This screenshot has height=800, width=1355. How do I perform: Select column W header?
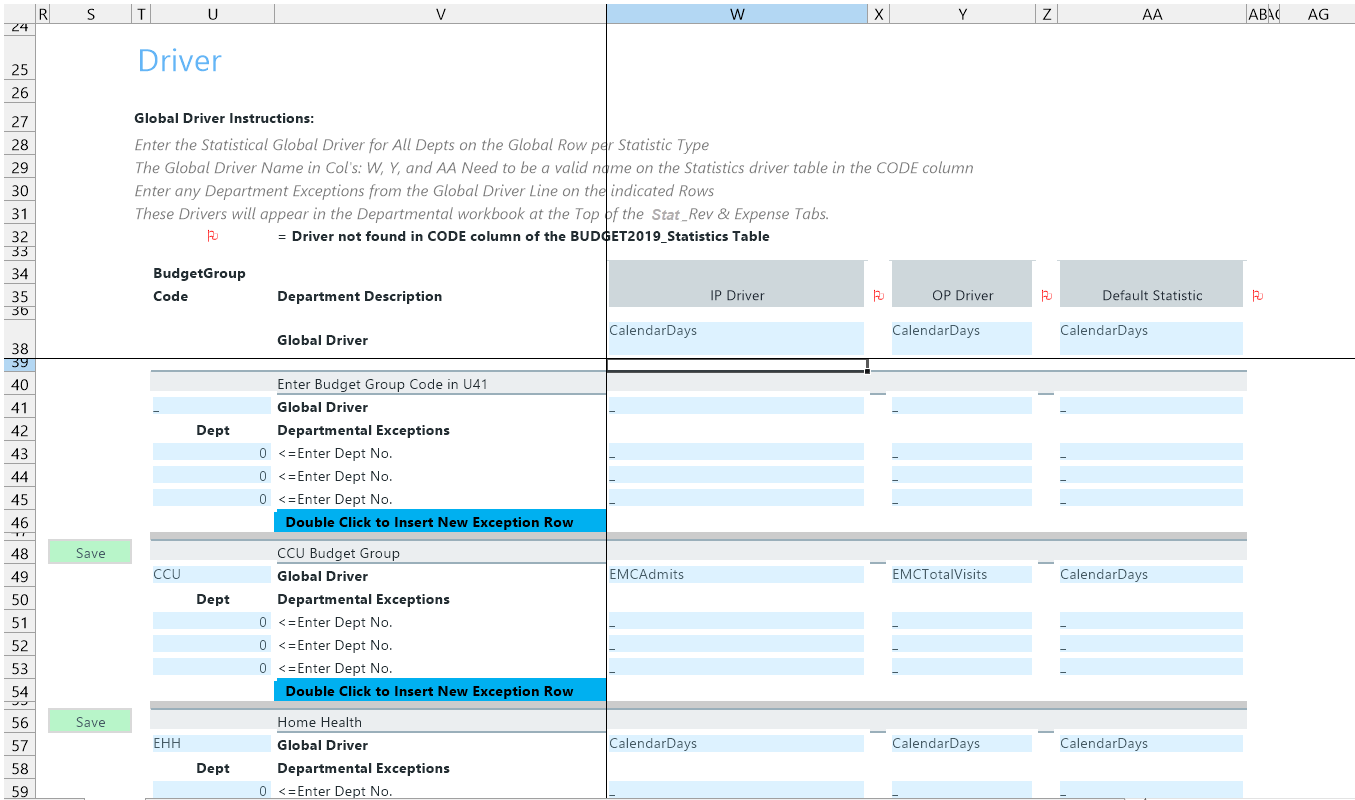click(737, 14)
